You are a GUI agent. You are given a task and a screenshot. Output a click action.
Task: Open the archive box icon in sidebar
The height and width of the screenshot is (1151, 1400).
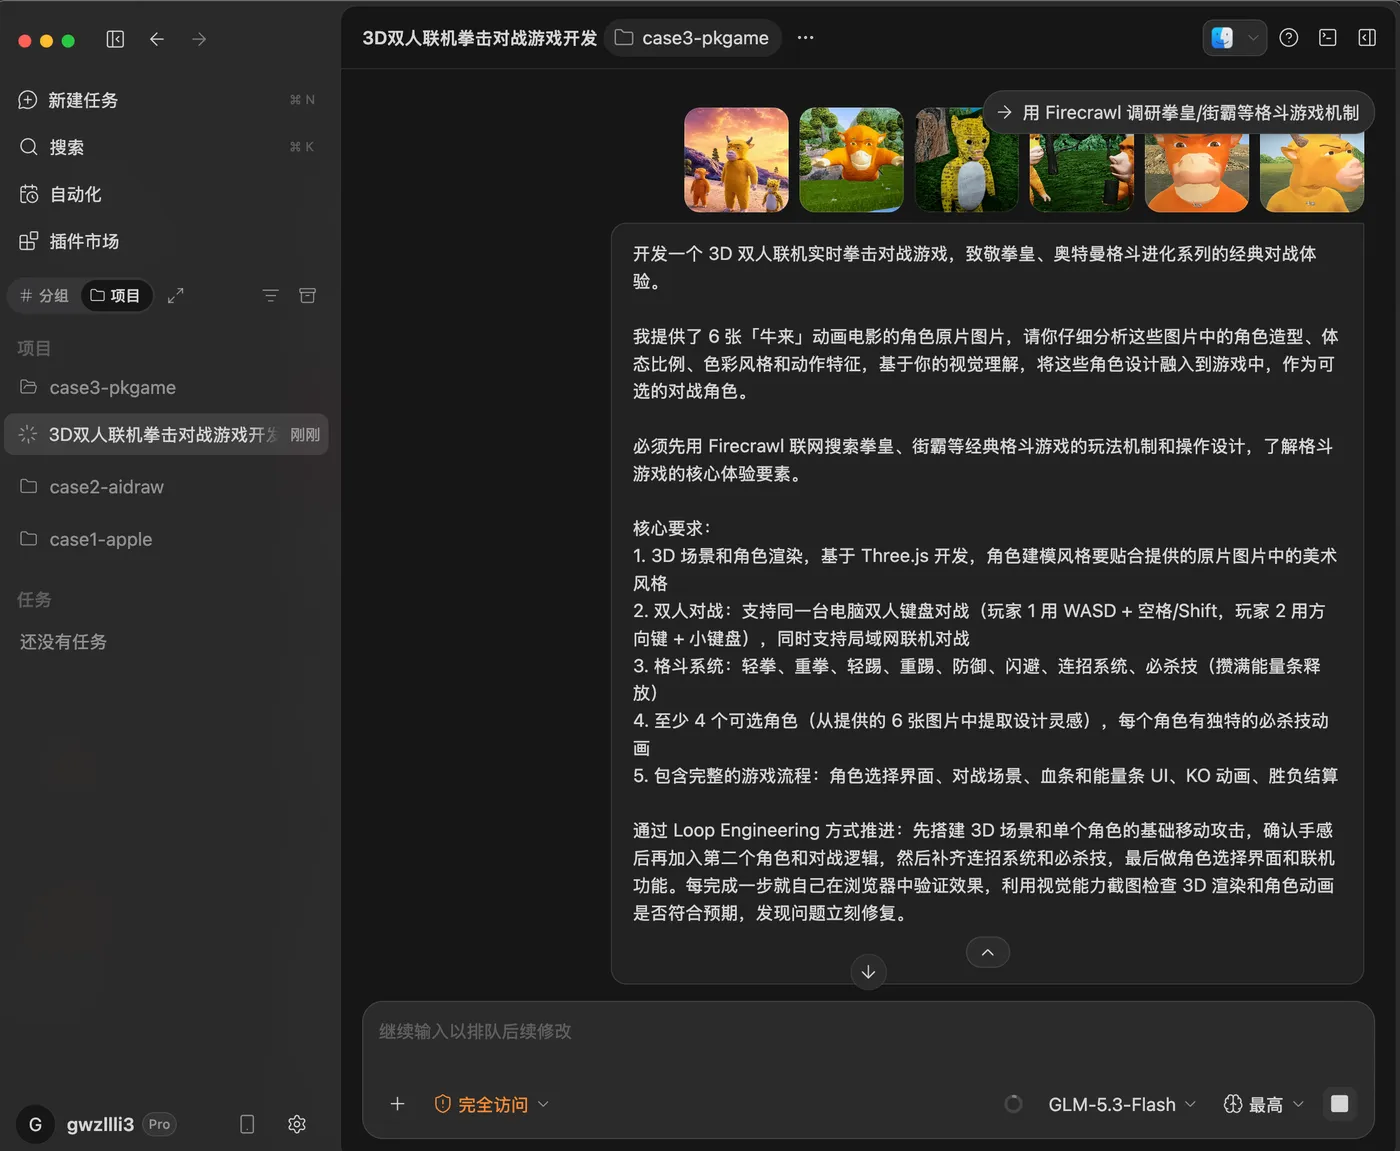[x=308, y=296]
